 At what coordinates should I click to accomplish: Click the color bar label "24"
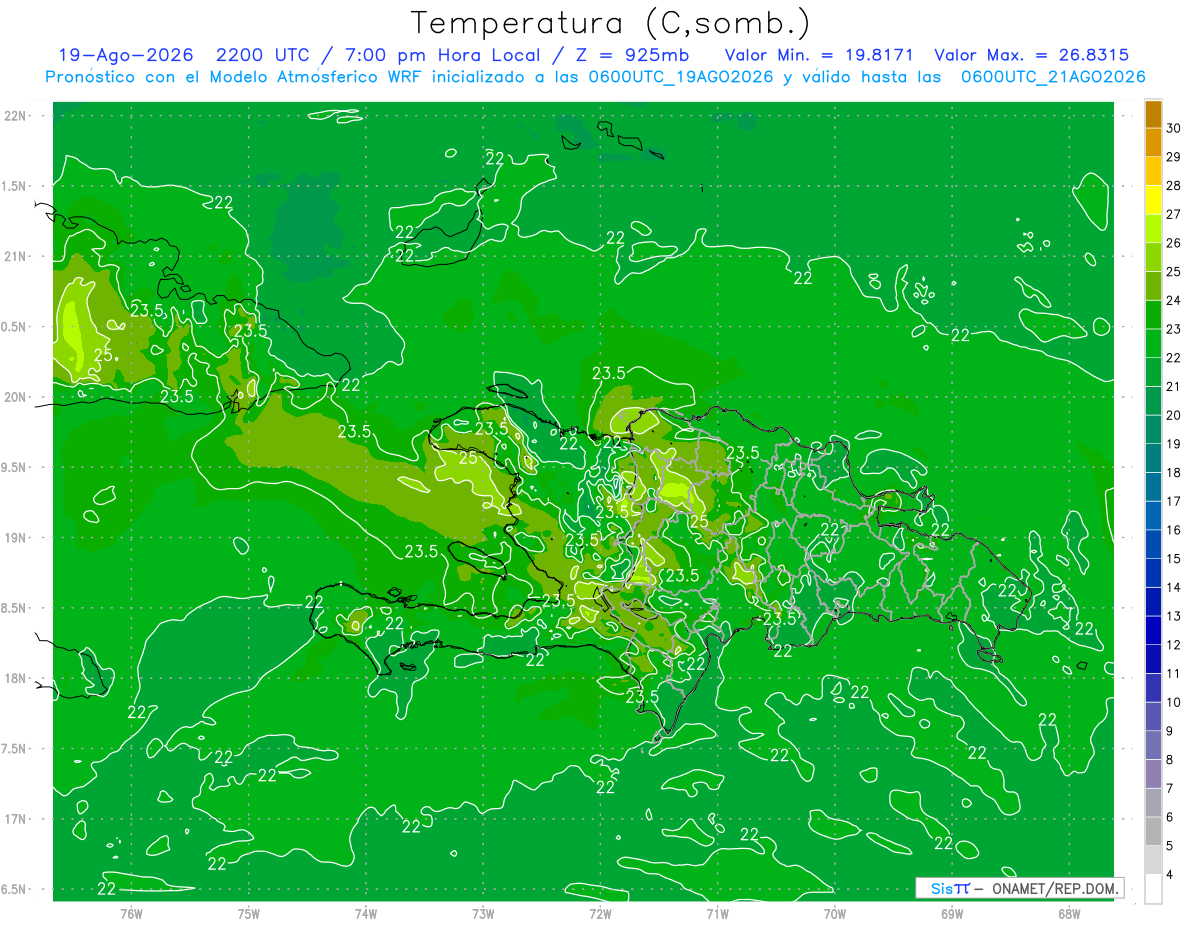(x=1173, y=300)
